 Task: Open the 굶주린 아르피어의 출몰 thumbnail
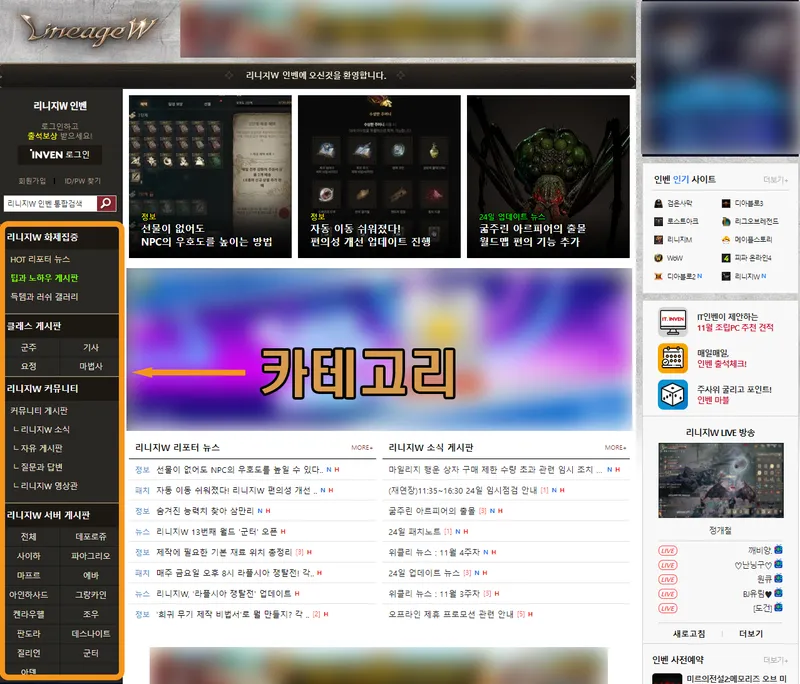(x=548, y=176)
